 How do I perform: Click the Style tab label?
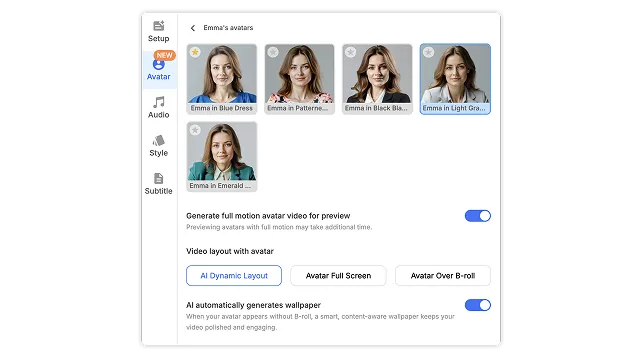click(x=158, y=153)
